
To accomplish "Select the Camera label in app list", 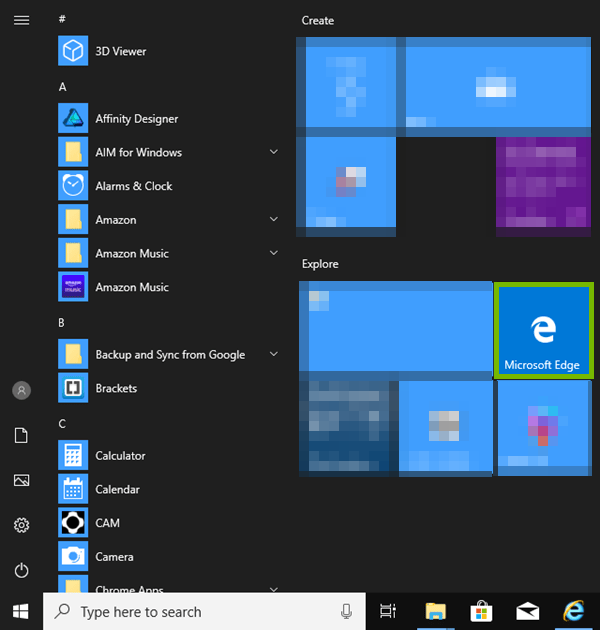I will 114,557.
